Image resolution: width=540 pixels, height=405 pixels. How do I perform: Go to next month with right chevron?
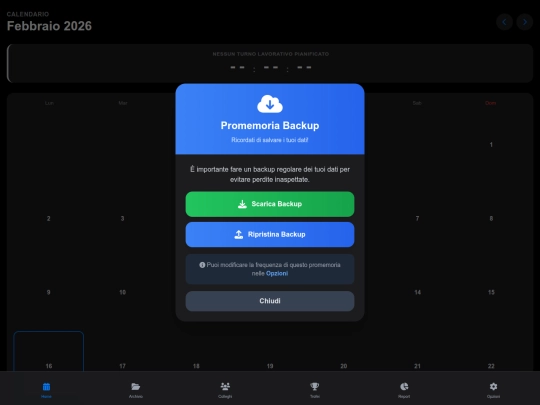click(x=525, y=22)
